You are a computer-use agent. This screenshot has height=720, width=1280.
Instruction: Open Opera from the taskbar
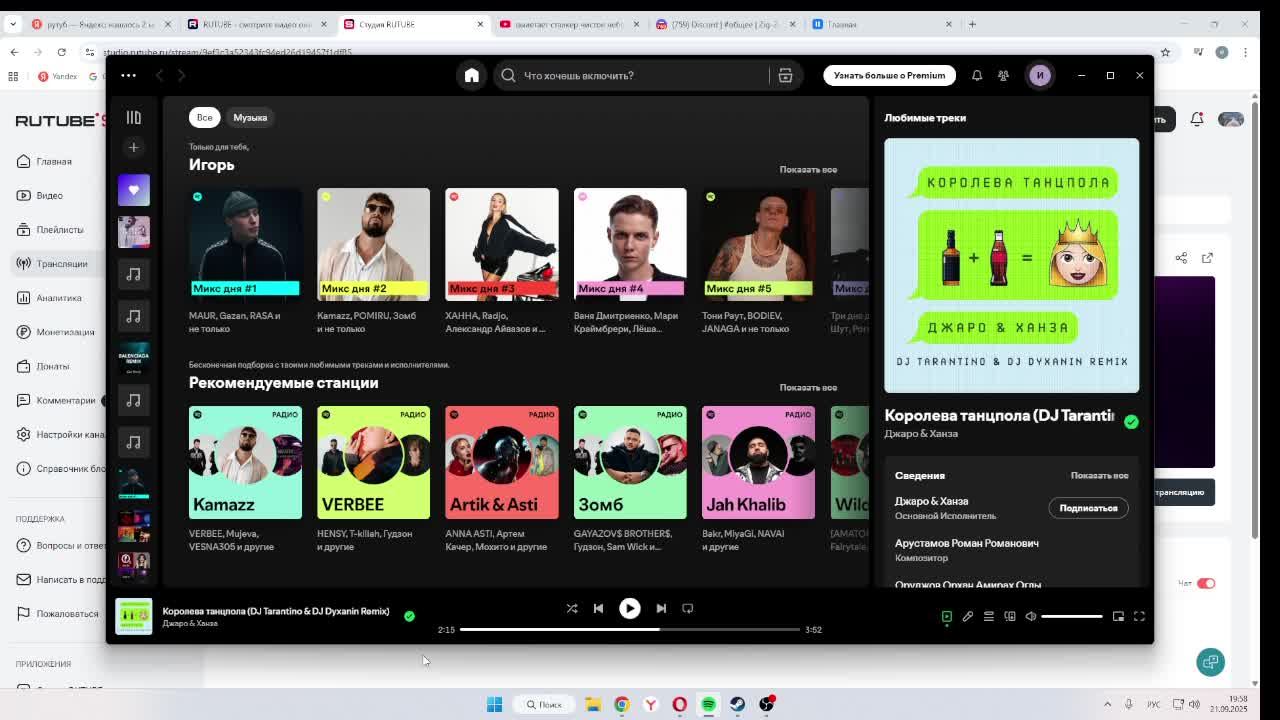(x=680, y=704)
